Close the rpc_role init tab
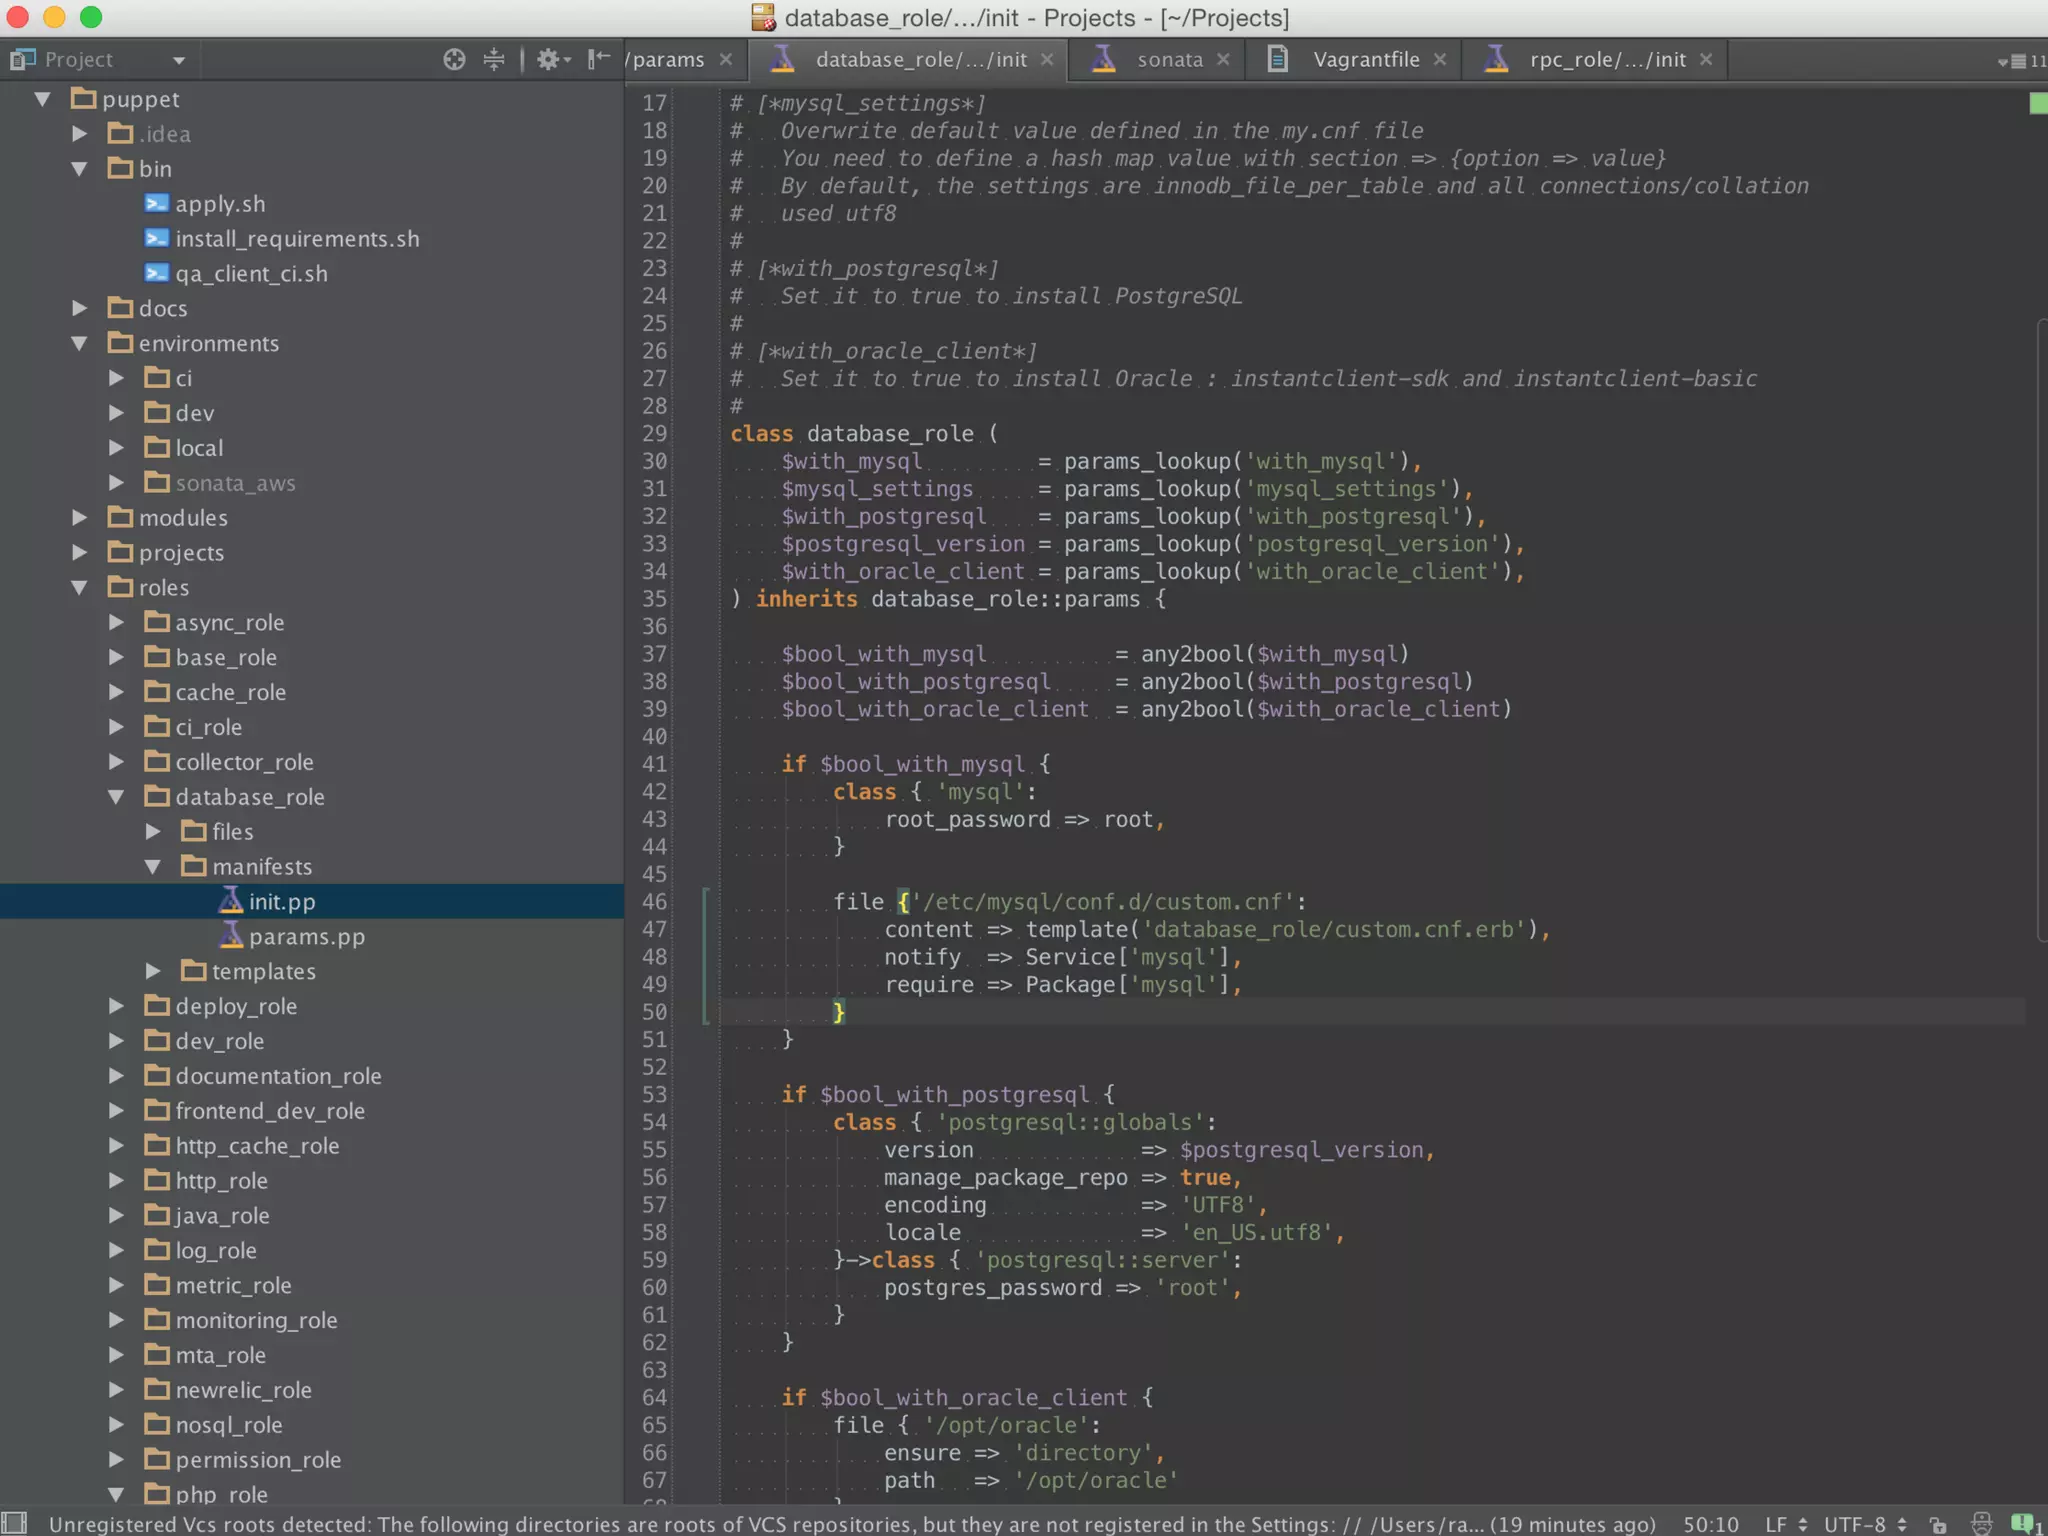Image resolution: width=2048 pixels, height=1536 pixels. [1706, 60]
